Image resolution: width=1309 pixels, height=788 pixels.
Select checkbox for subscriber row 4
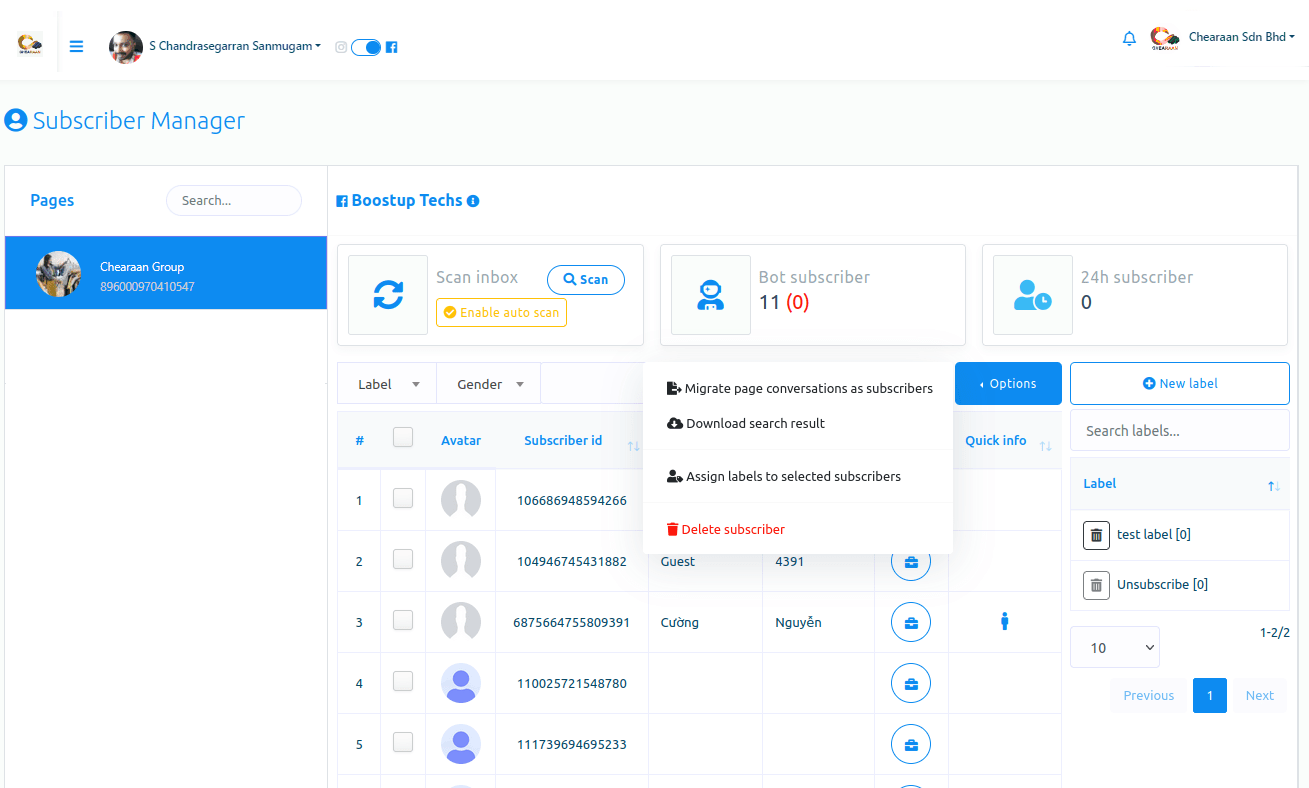coord(403,681)
